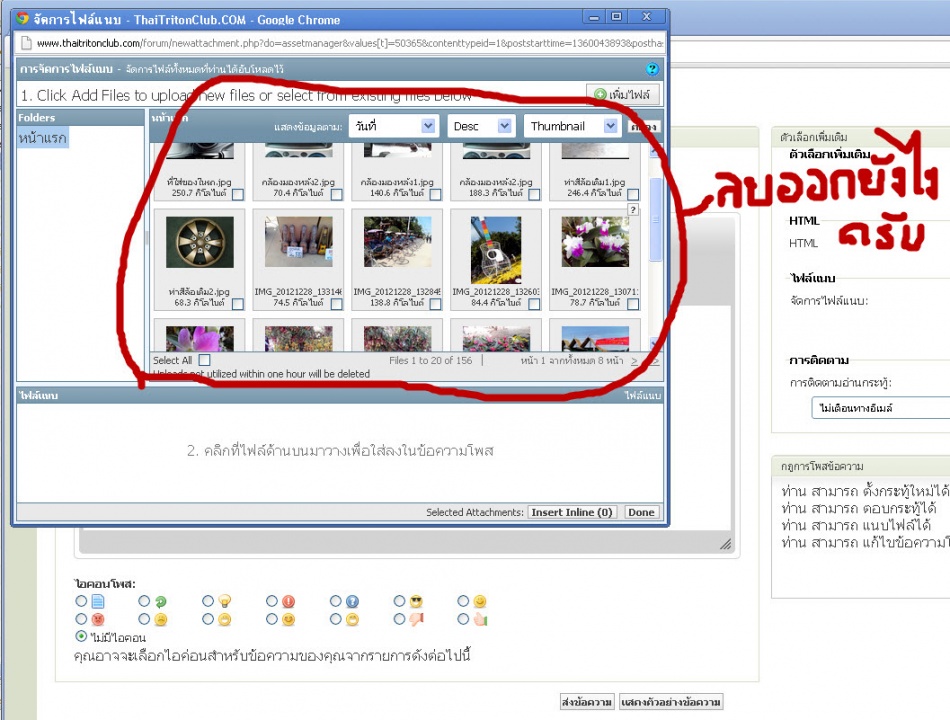This screenshot has width=950, height=720.
Task: Click the Insert Inline (0) button
Action: click(x=571, y=512)
